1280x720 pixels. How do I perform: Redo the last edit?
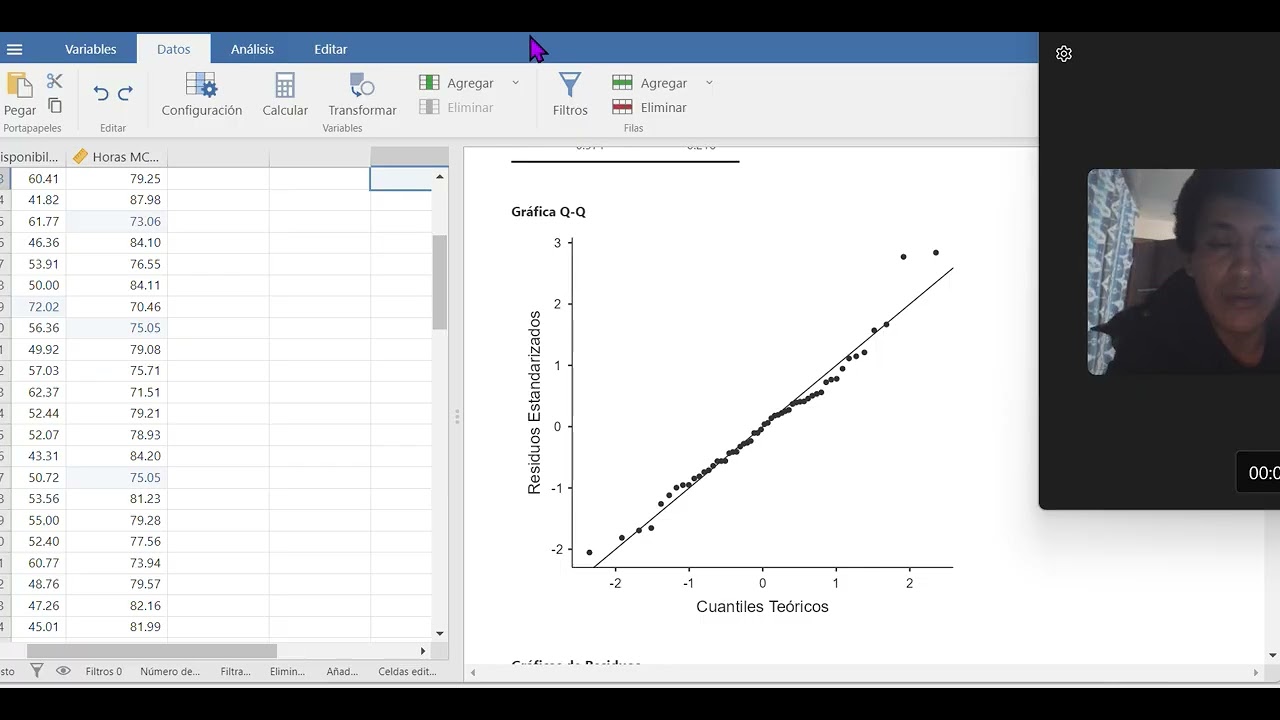[x=125, y=93]
